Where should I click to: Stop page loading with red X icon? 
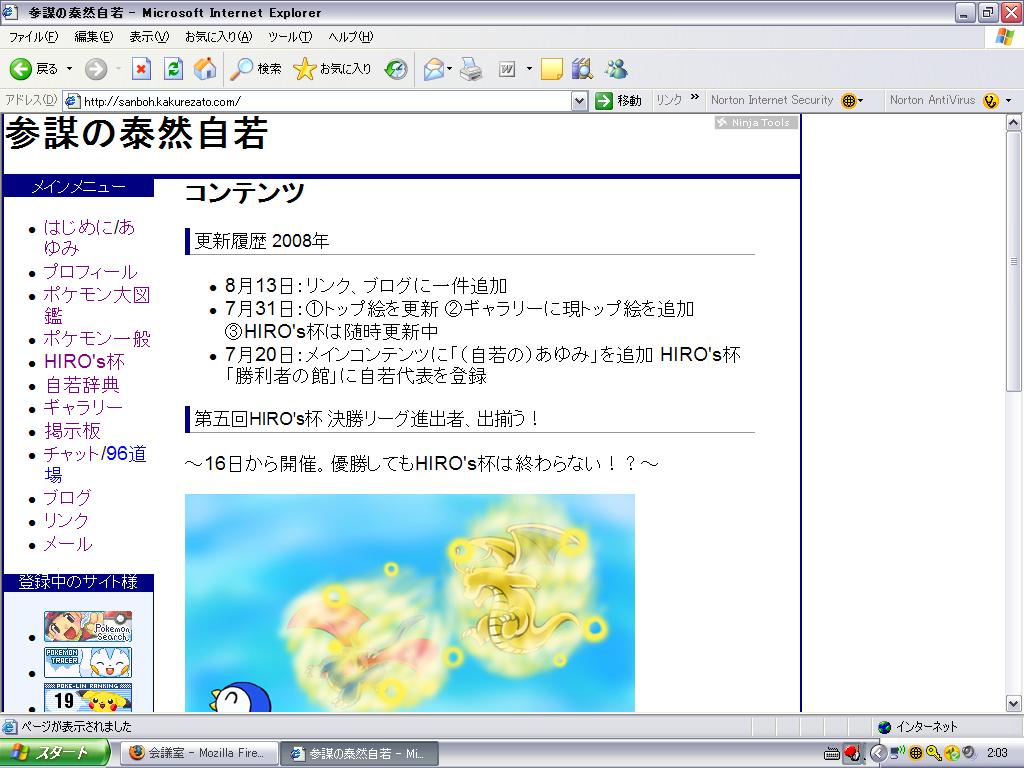[x=141, y=69]
